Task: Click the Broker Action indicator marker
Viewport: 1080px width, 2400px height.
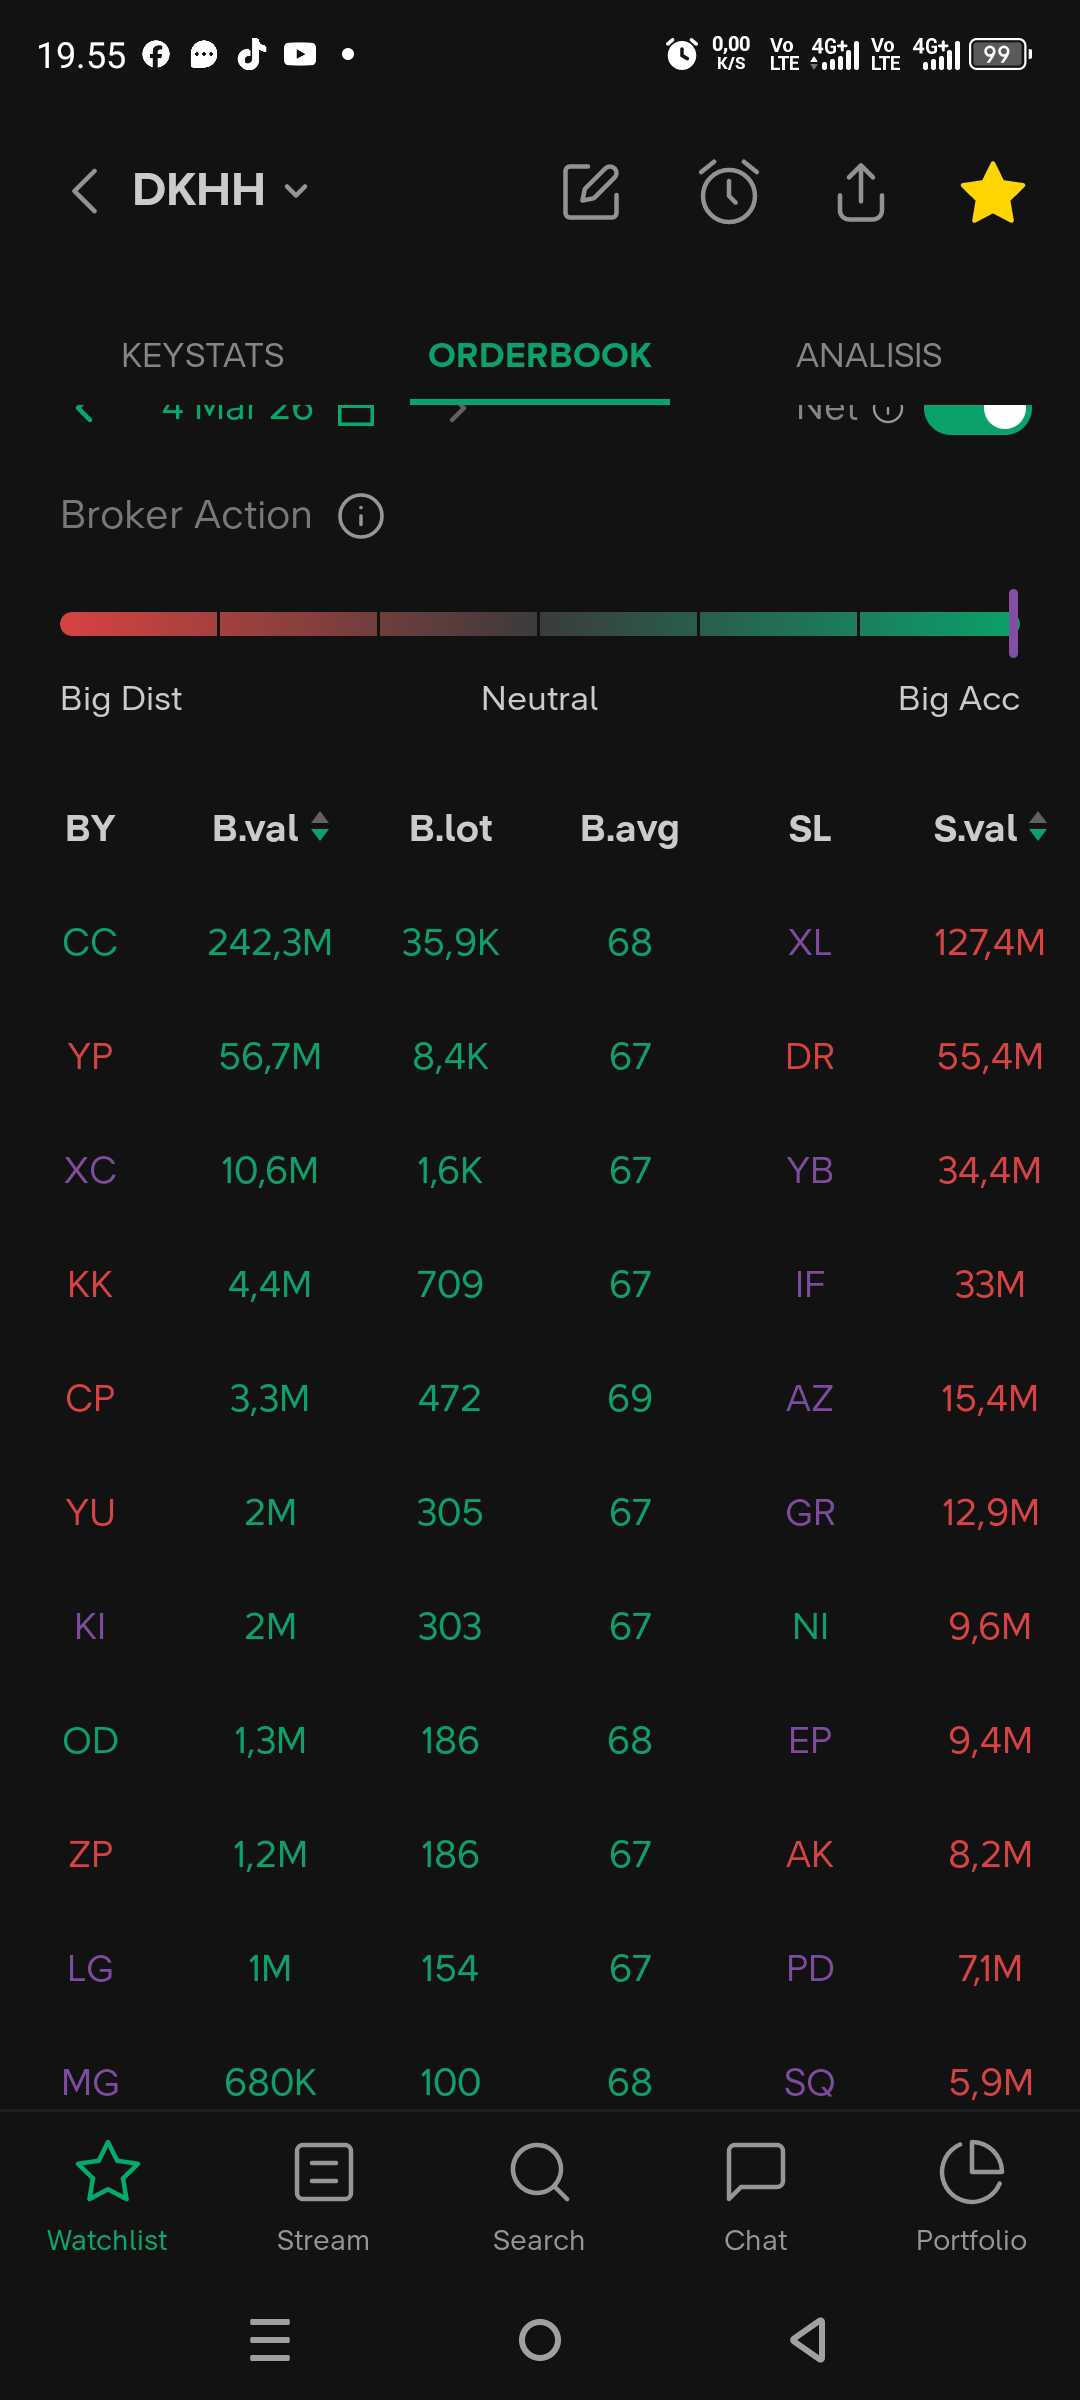Action: coord(1013,623)
